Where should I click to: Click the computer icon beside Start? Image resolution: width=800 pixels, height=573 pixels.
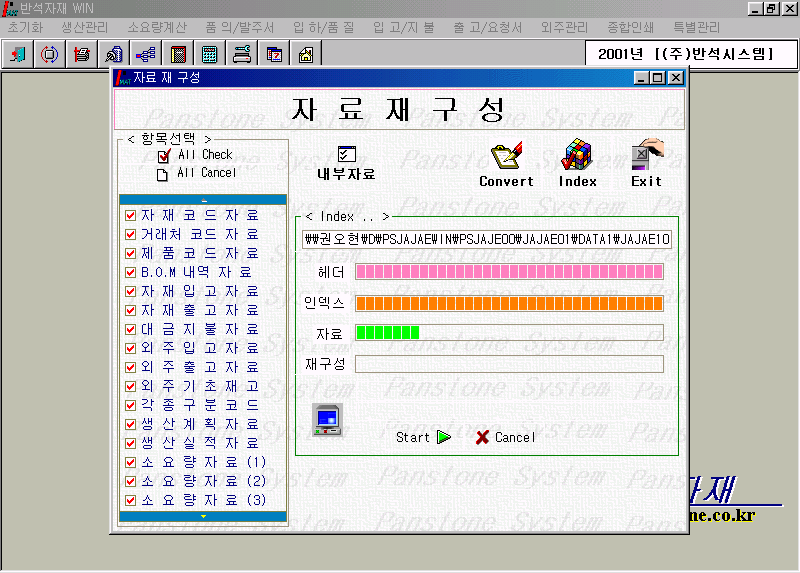tap(327, 418)
